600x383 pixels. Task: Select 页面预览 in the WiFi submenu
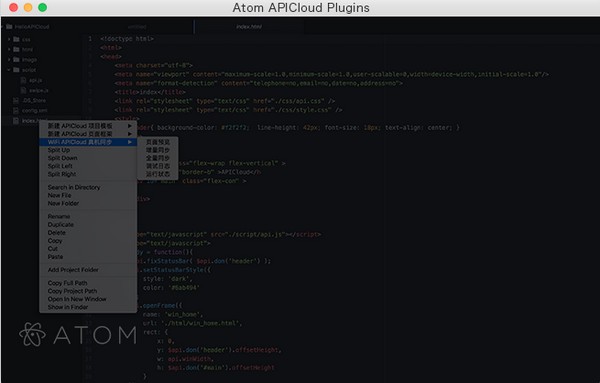pos(158,142)
